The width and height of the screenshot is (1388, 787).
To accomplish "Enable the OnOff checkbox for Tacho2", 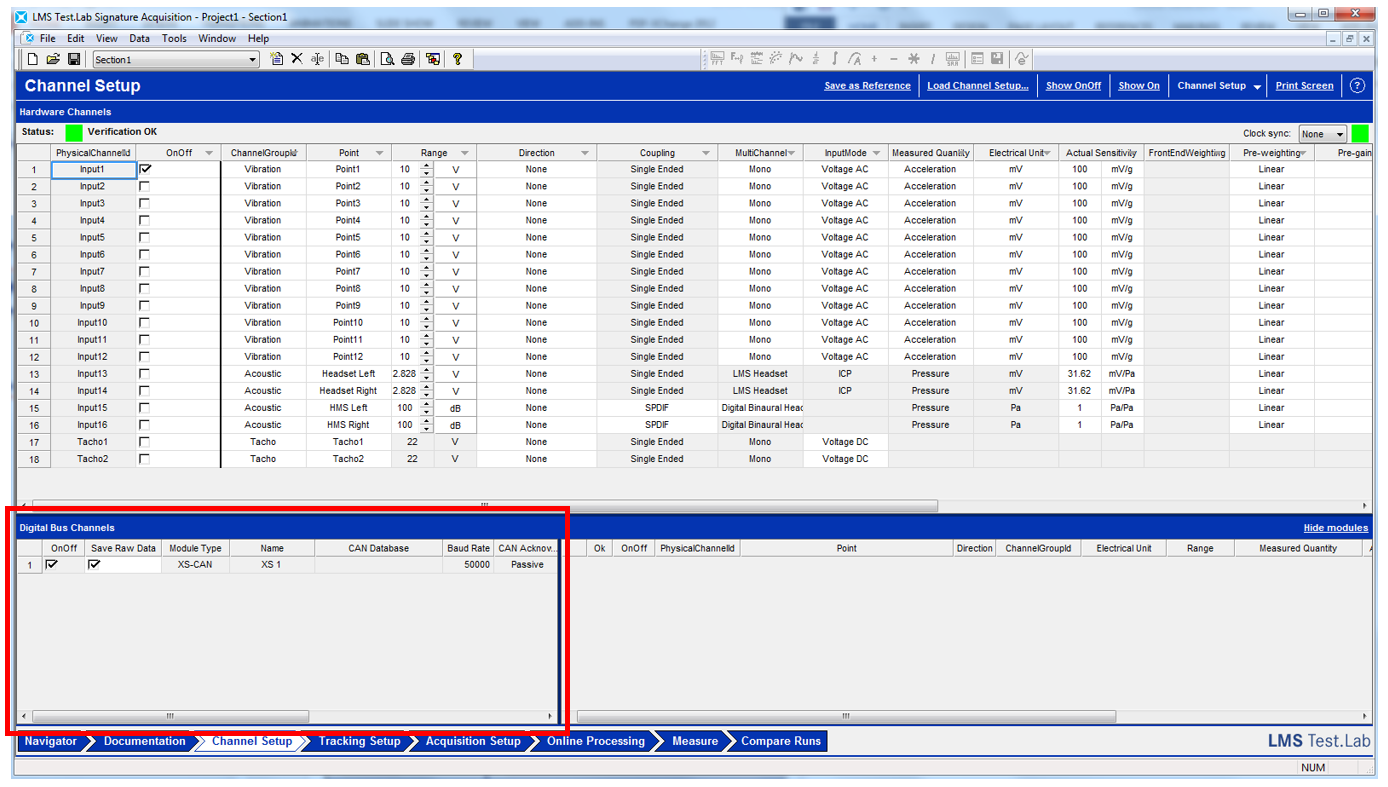I will [145, 458].
